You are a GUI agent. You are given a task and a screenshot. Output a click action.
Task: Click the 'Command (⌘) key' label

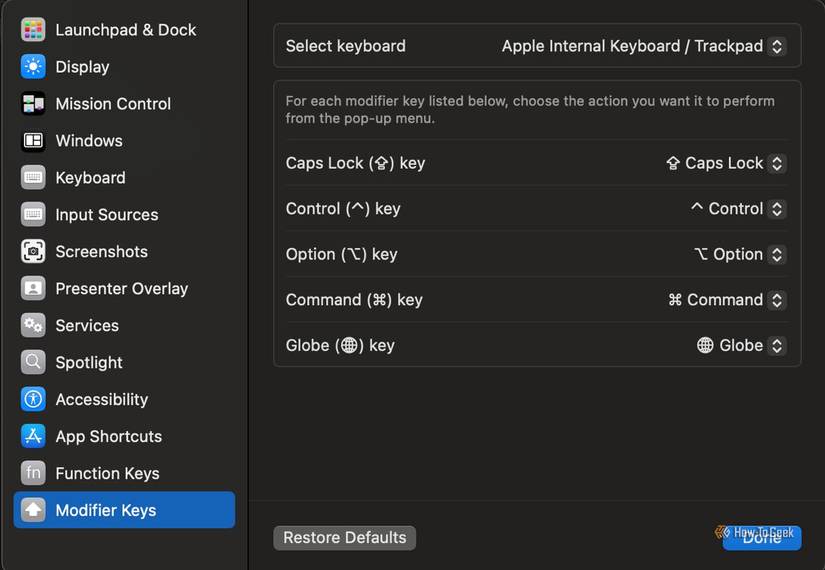(x=354, y=300)
